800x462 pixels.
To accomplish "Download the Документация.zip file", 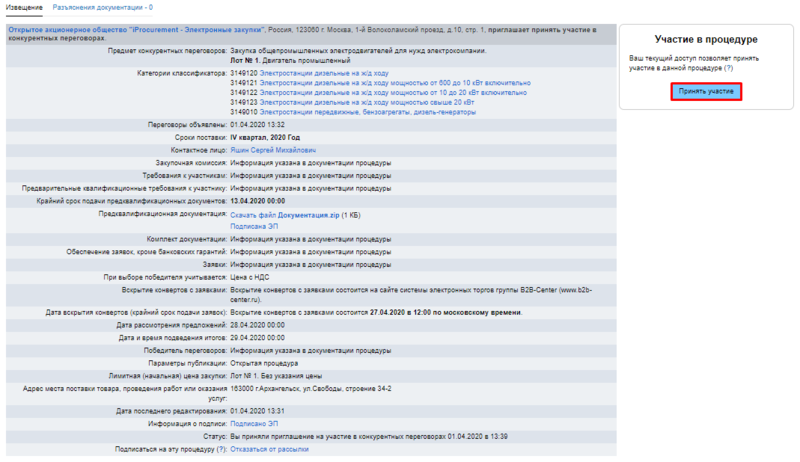I will coord(284,215).
